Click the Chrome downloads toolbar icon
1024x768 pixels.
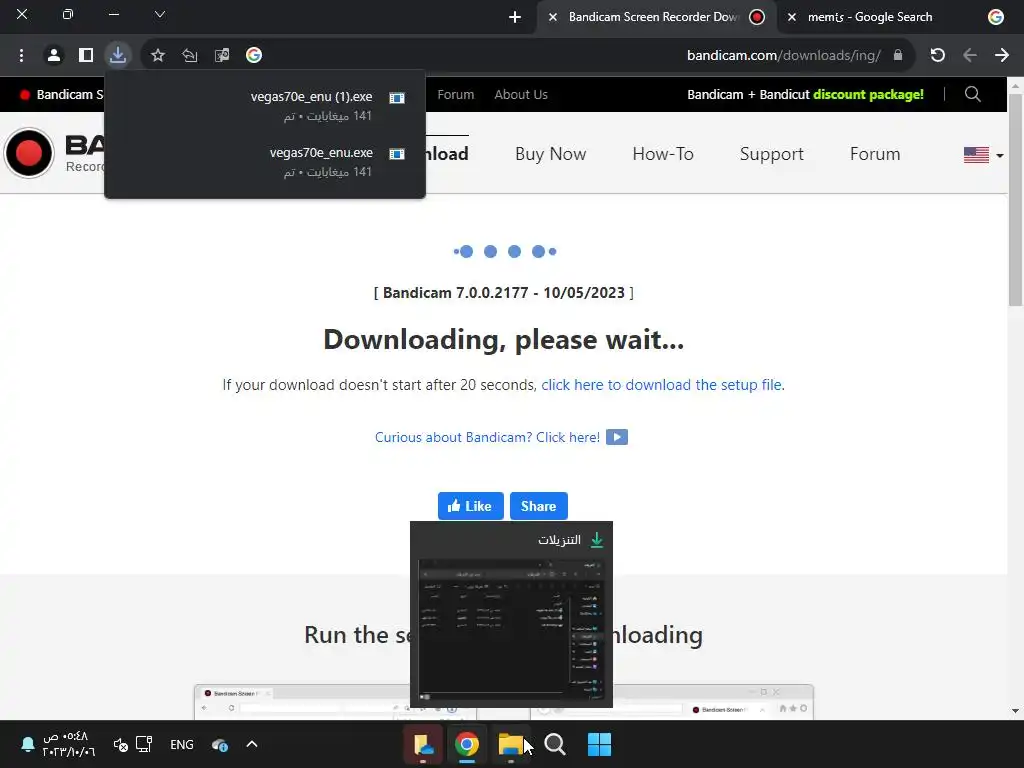coord(118,55)
